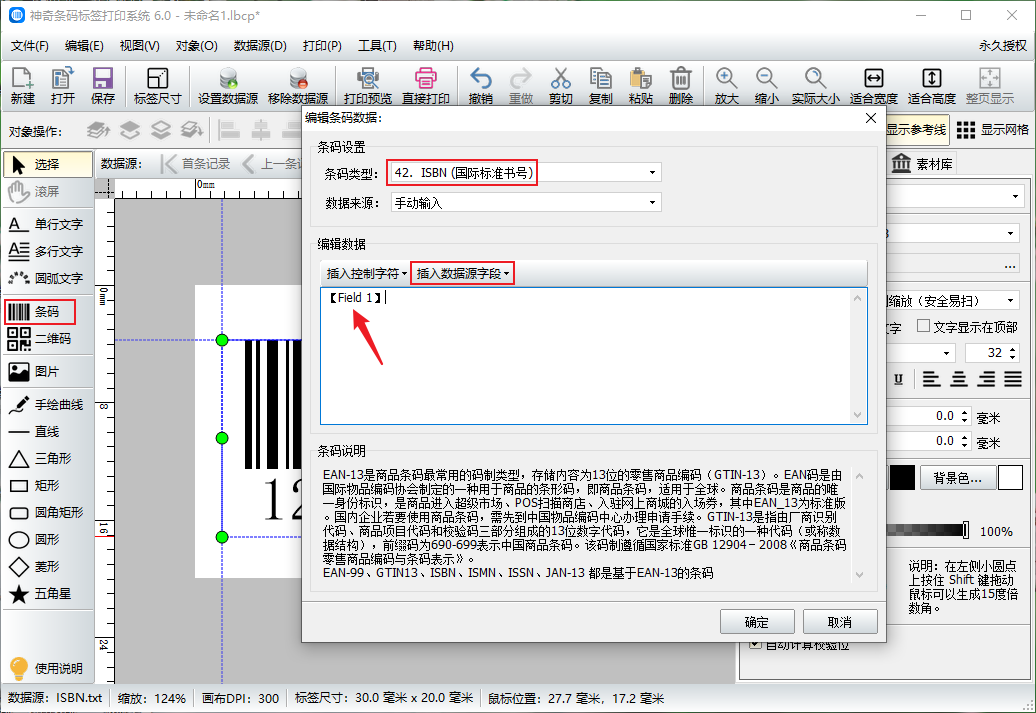Click 整页显示 full page icon

tap(990, 86)
